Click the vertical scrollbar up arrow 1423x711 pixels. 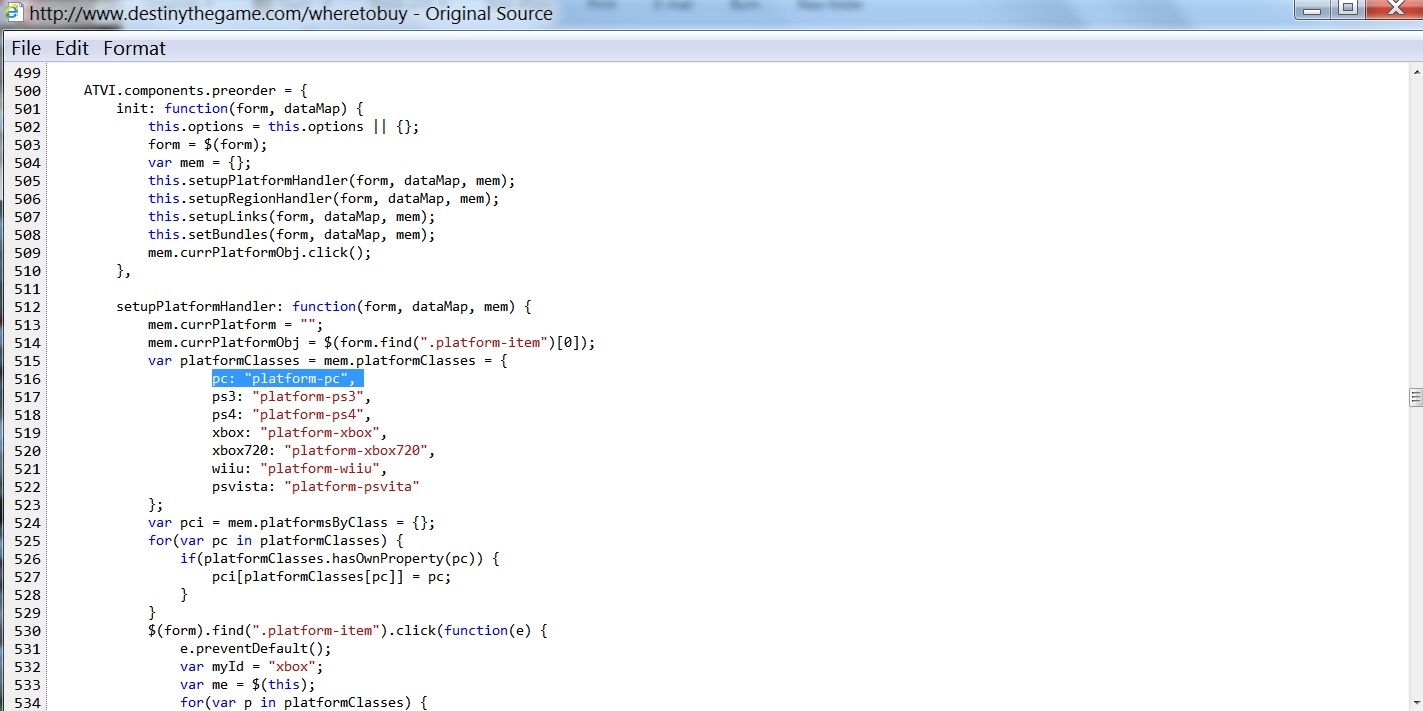coord(1415,72)
